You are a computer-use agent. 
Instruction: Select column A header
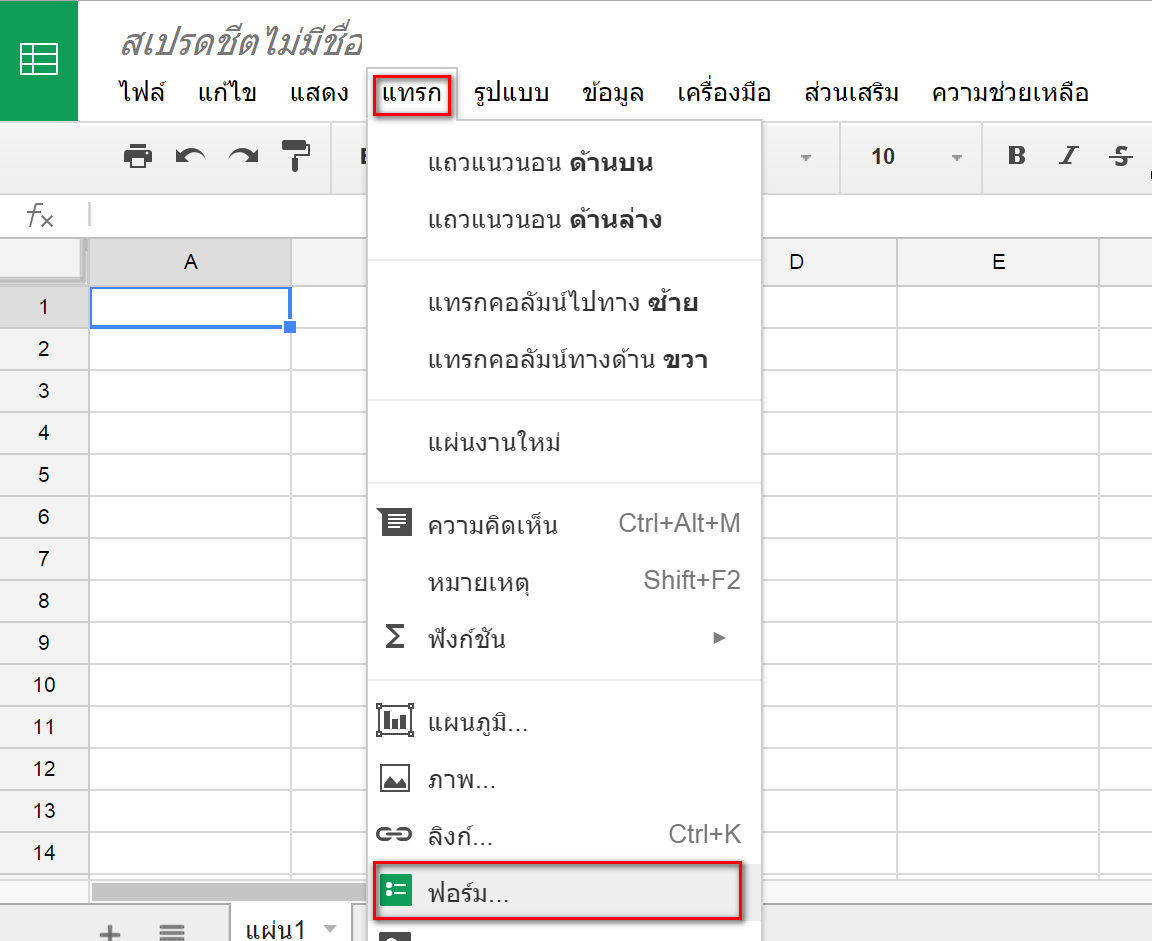click(x=190, y=262)
